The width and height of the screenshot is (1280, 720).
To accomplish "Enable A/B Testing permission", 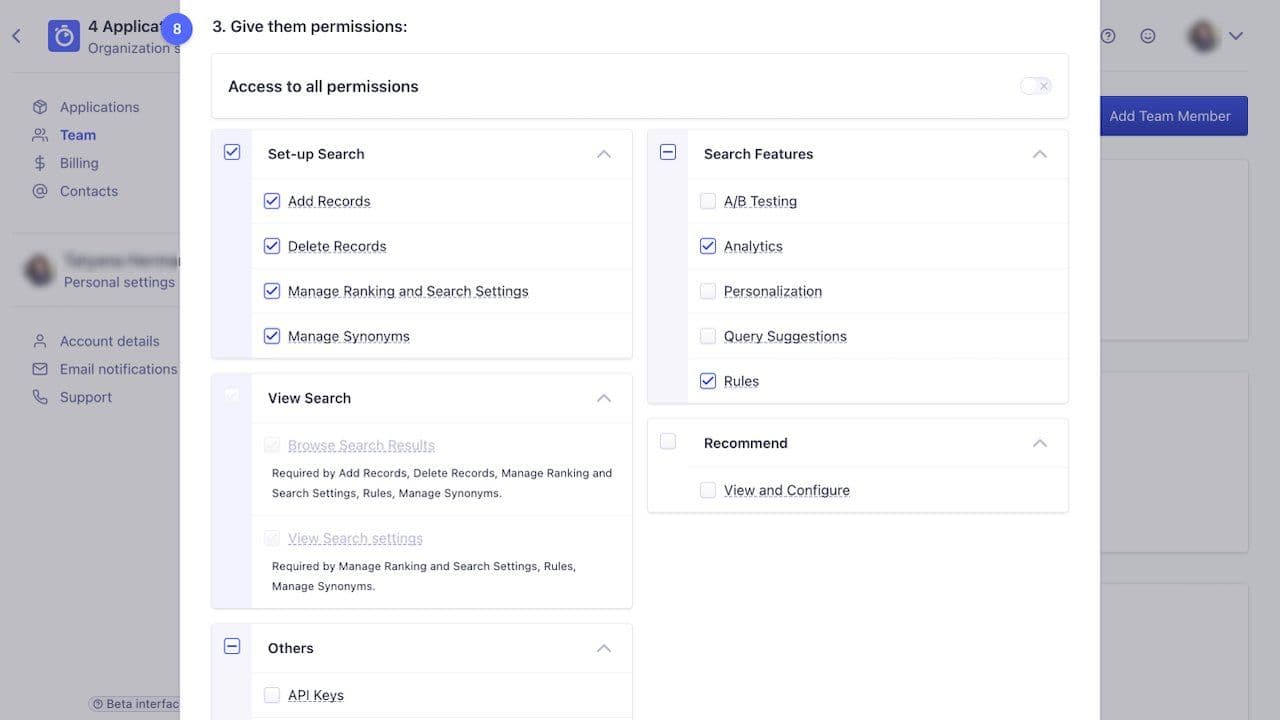I will pos(708,201).
